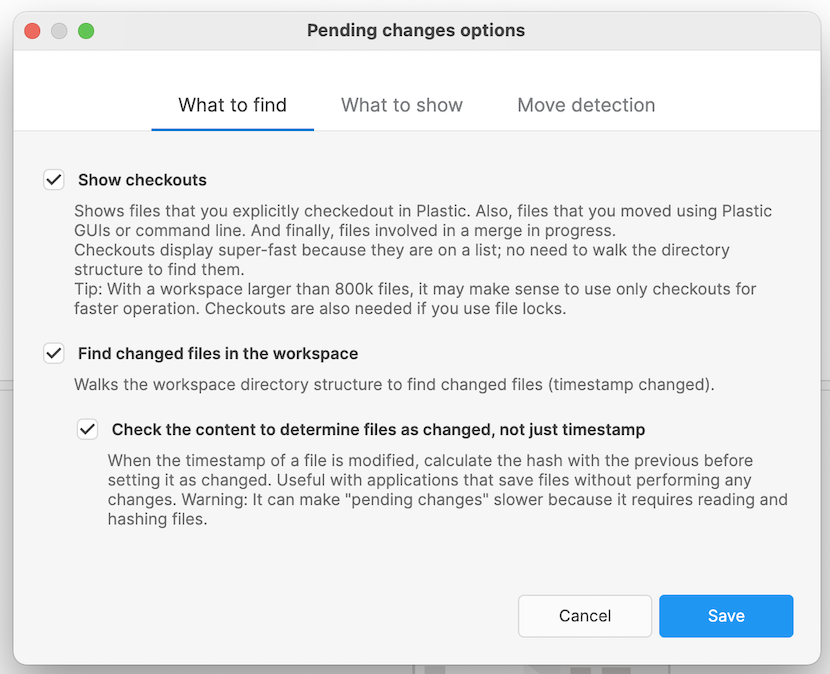The image size is (830, 674).
Task: Close the dialog with the red button
Action: (32, 31)
